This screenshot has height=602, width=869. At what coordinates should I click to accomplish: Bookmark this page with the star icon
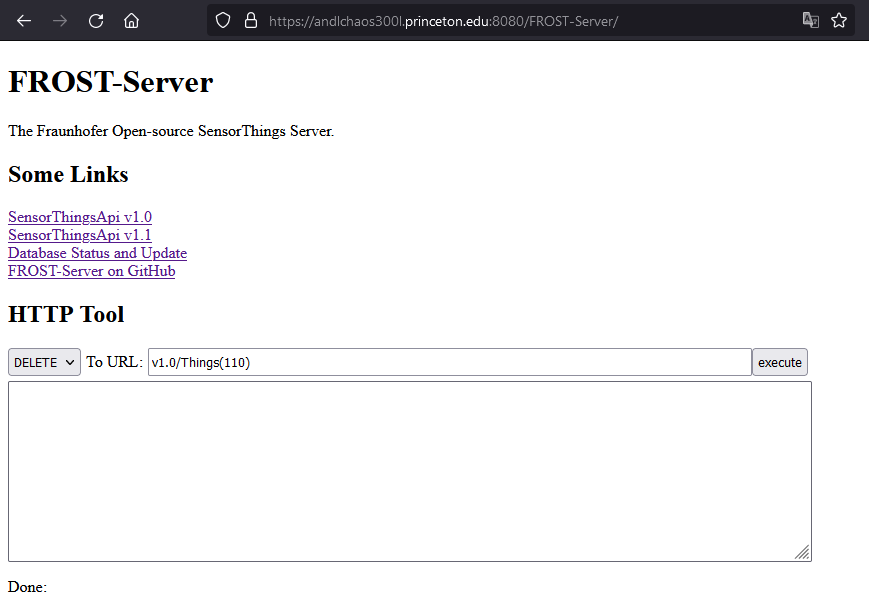point(839,20)
